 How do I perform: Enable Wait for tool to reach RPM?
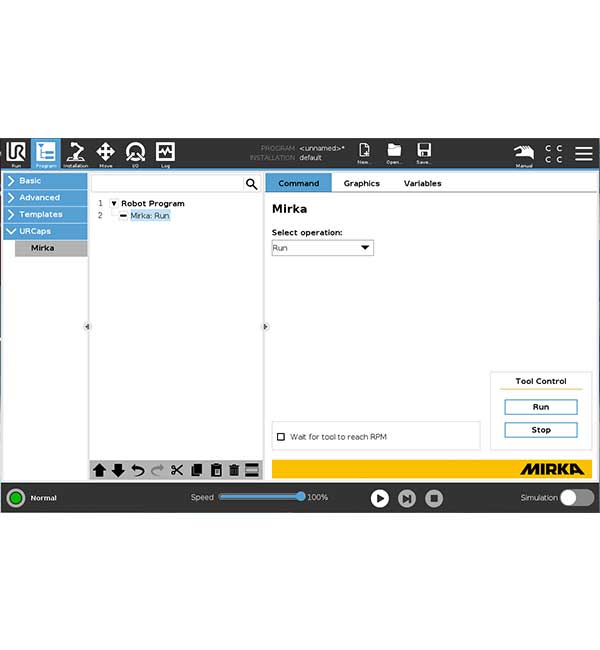(281, 437)
